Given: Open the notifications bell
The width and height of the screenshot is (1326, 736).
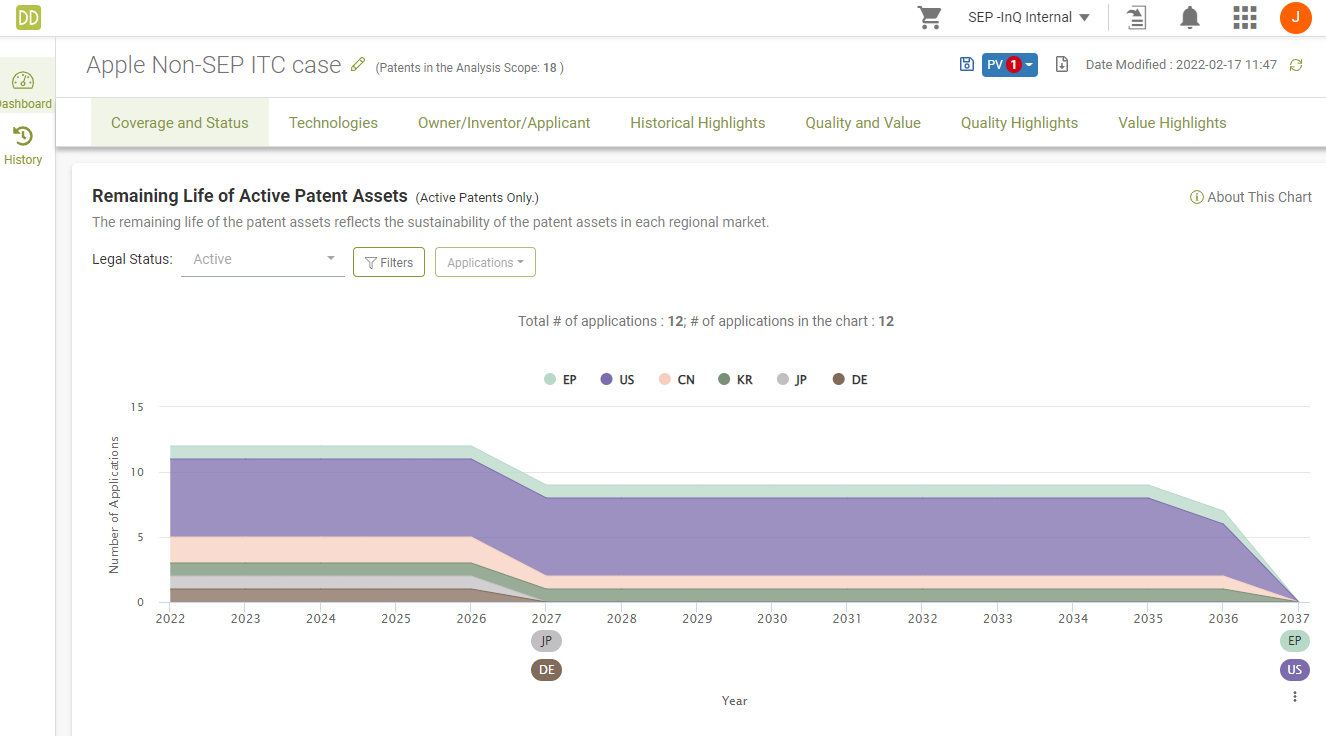Looking at the screenshot, I should 1190,17.
